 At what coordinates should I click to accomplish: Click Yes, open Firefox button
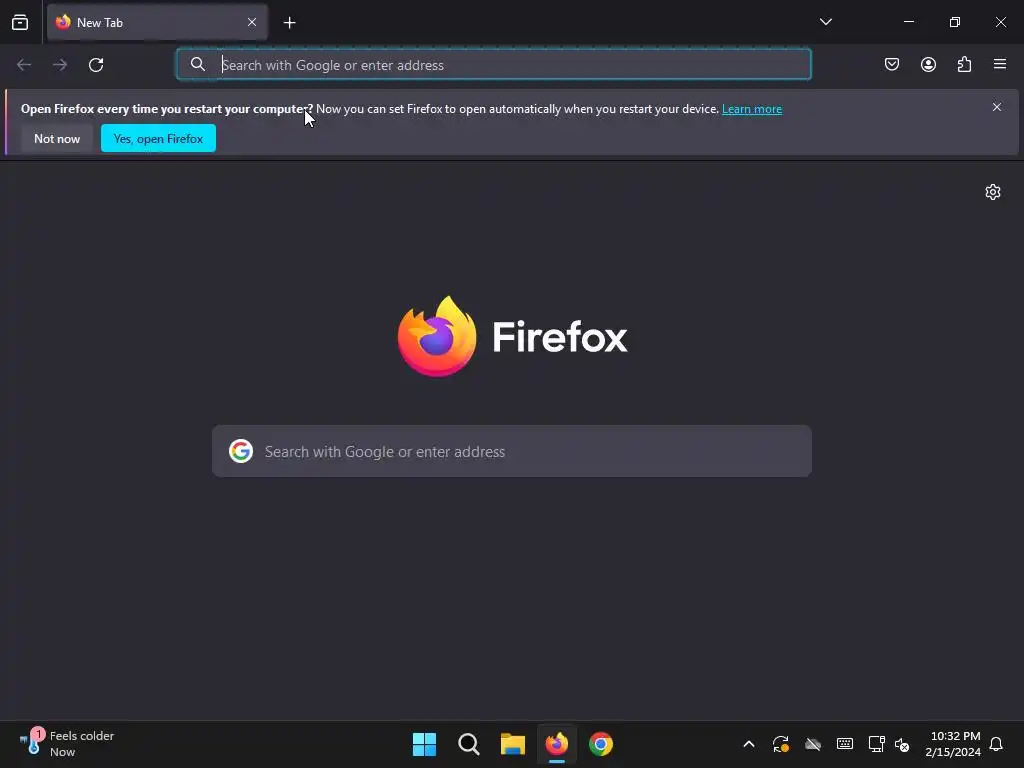tap(158, 138)
